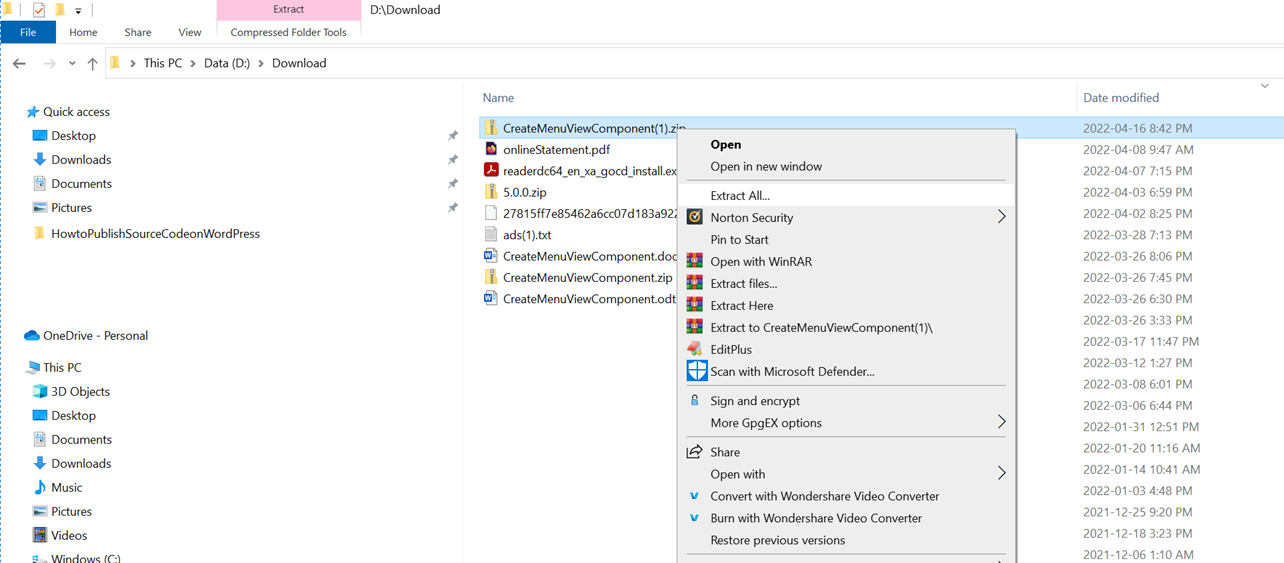Click the Norton Security icon in context menu

(694, 218)
